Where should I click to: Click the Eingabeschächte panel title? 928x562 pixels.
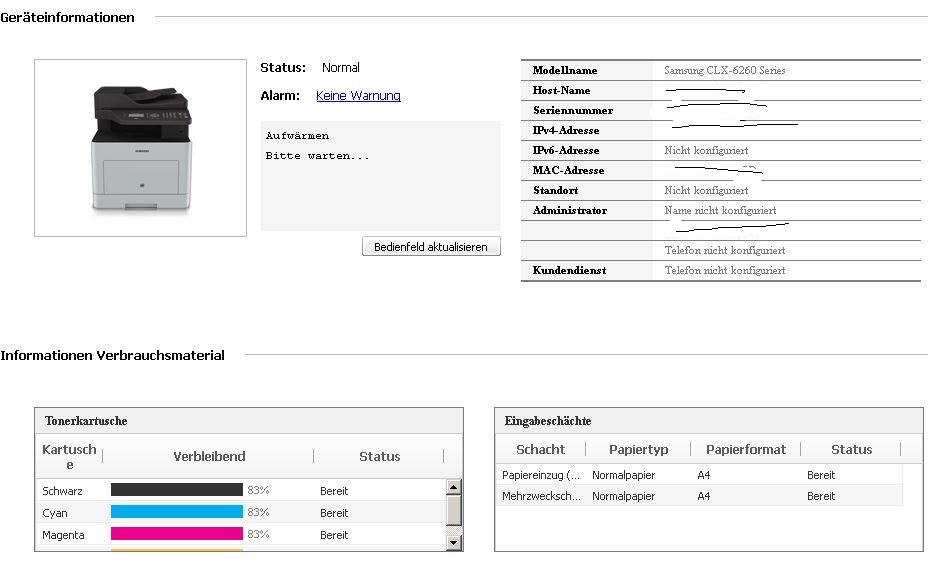tap(547, 421)
